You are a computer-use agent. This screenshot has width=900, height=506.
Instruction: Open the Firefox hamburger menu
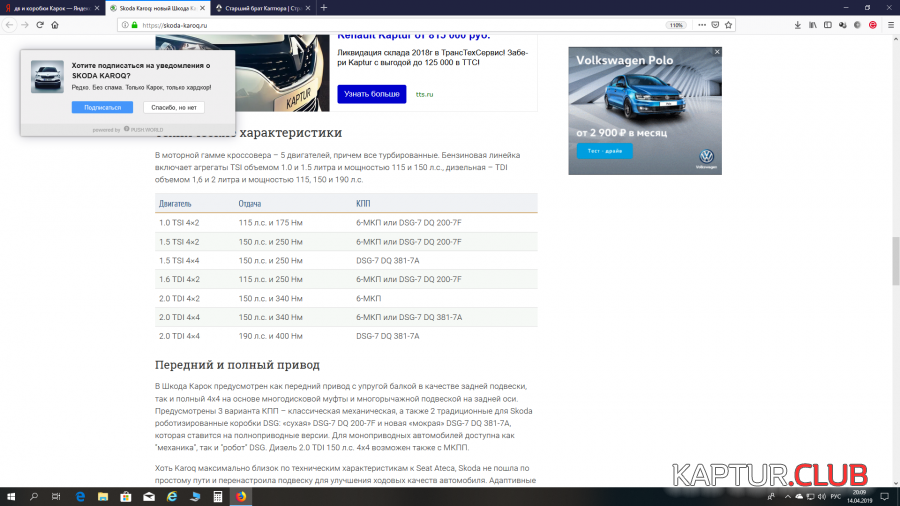click(x=891, y=25)
